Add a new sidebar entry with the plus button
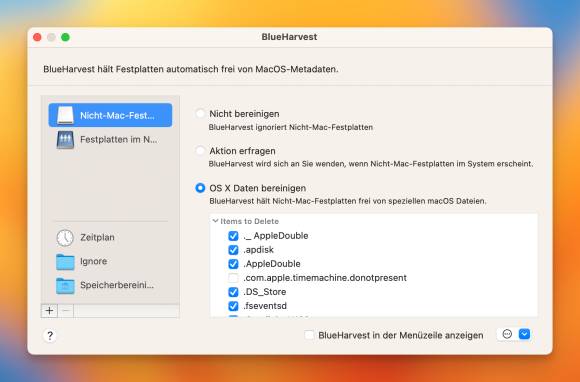The image size is (580, 382). [x=49, y=311]
